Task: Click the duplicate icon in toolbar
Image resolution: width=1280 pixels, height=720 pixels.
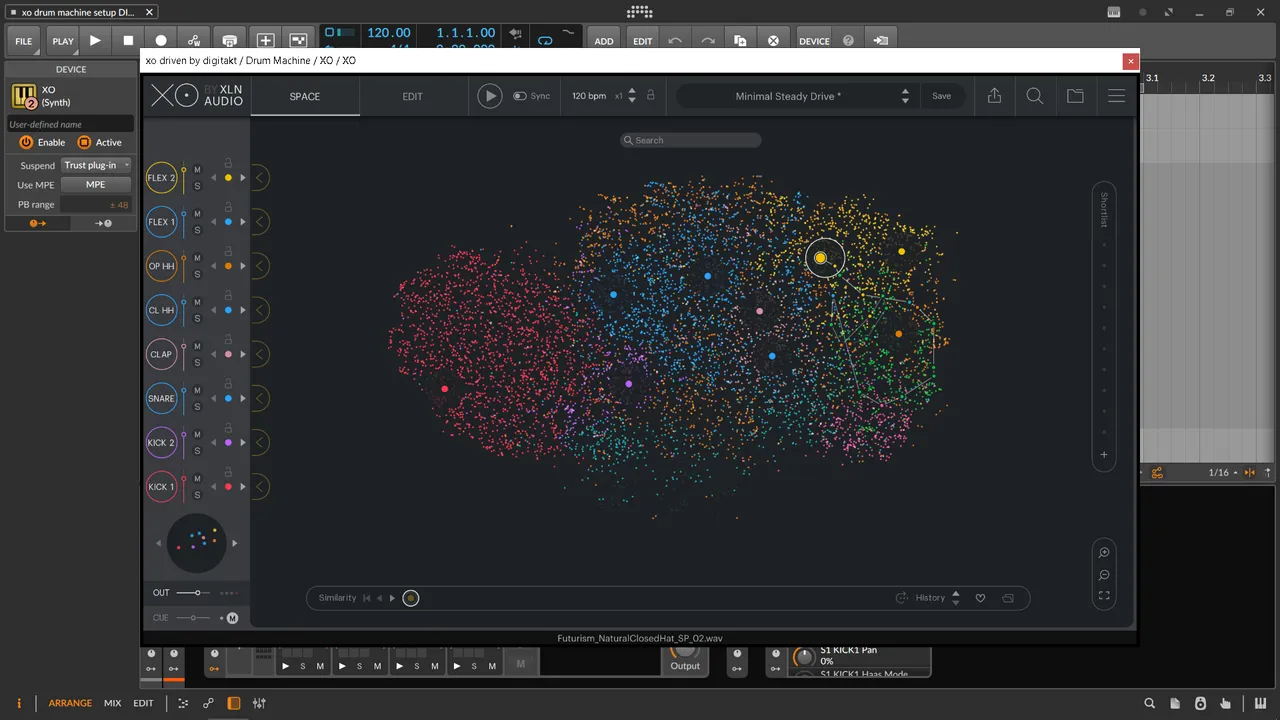Action: pyautogui.click(x=740, y=41)
